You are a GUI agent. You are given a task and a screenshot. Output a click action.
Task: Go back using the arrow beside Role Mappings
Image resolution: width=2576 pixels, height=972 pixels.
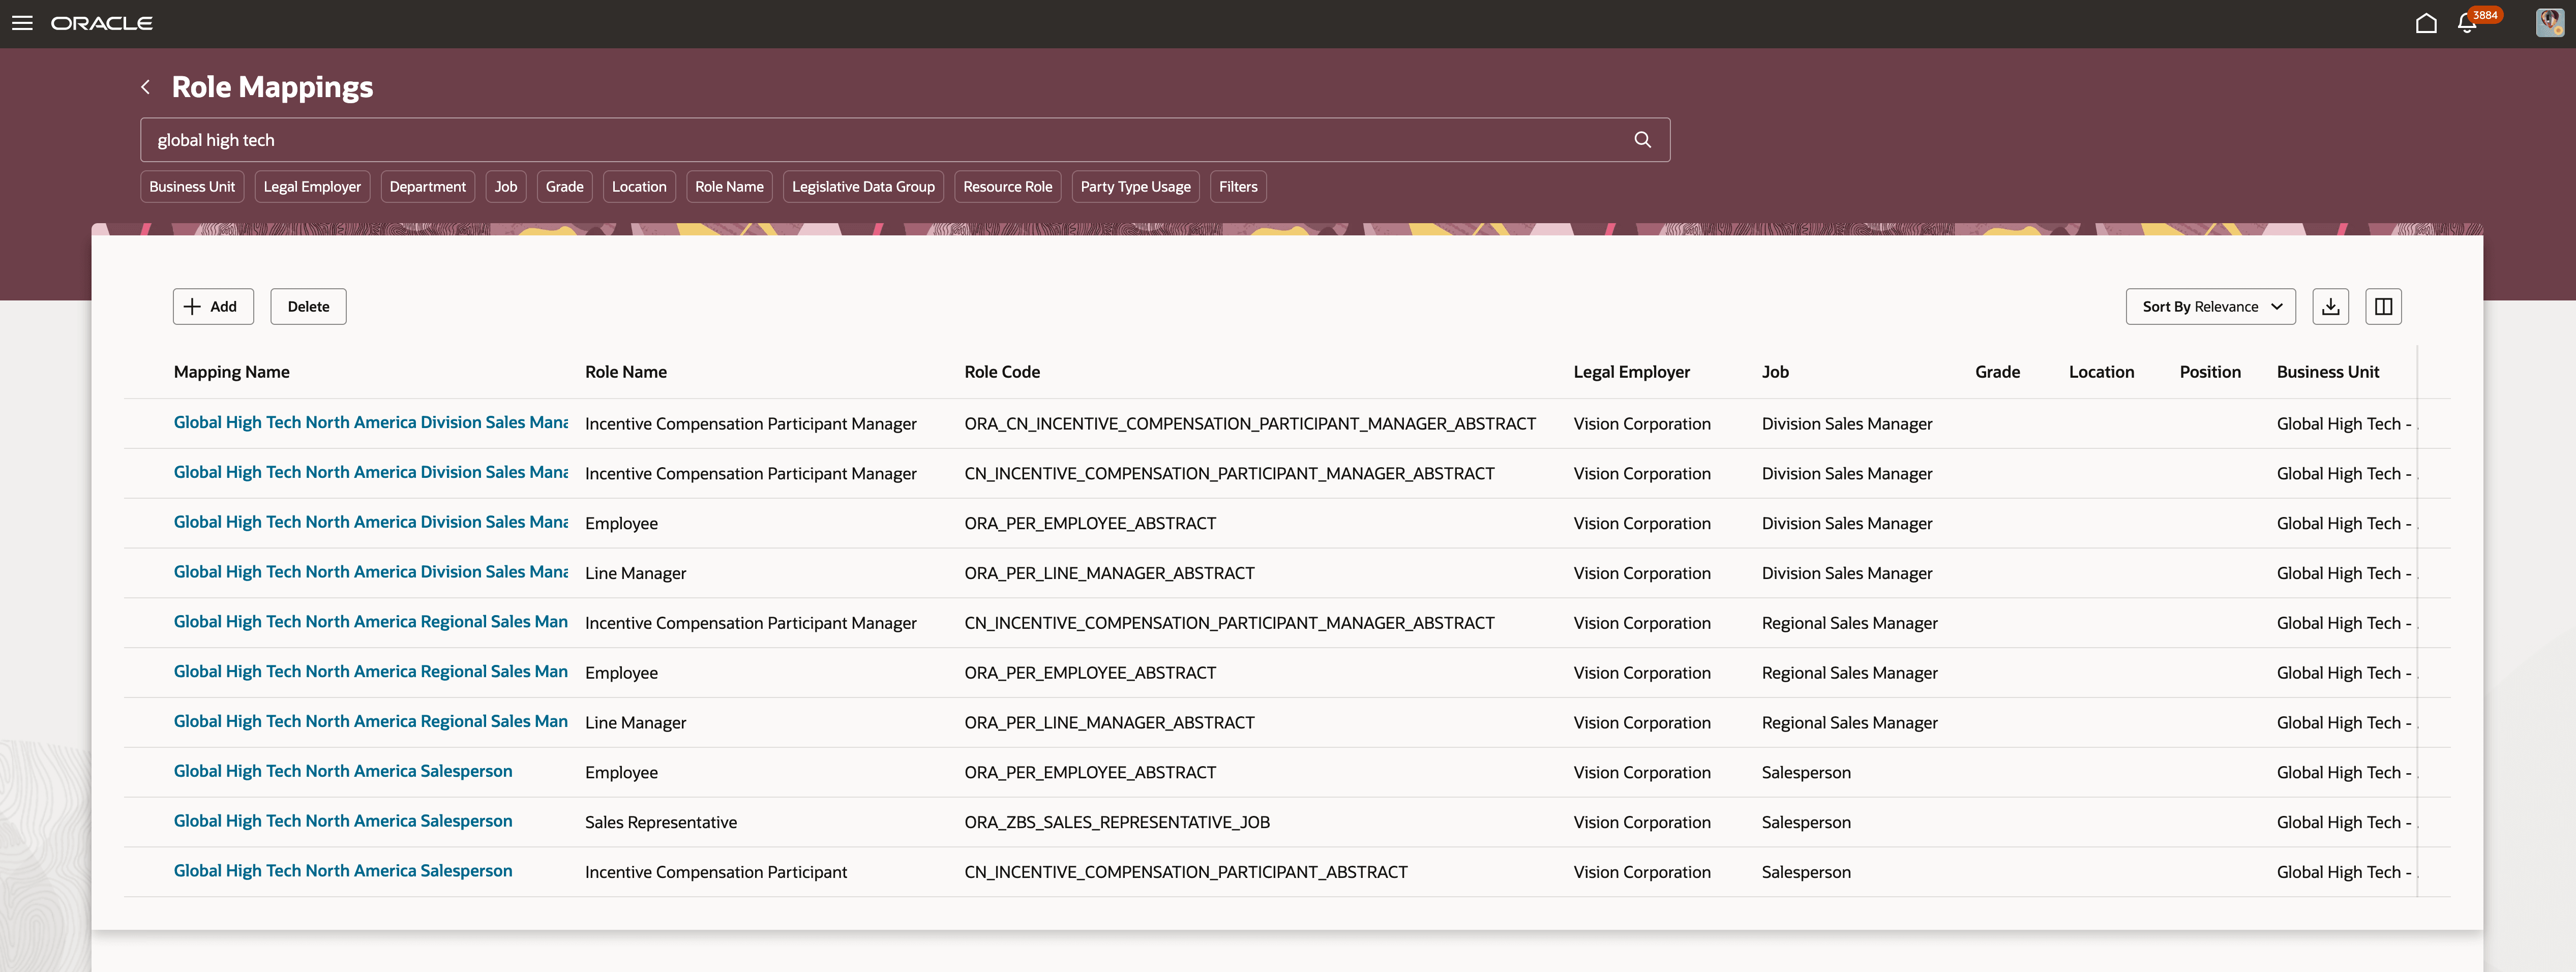coord(145,87)
